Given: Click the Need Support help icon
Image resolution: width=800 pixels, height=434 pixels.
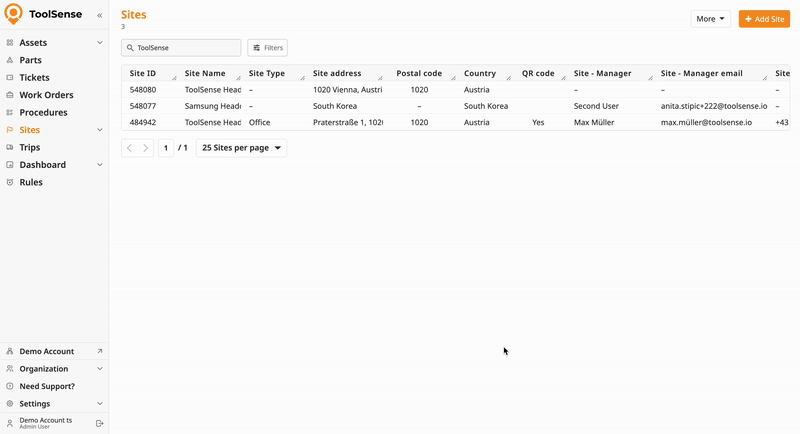Looking at the screenshot, I should click(x=10, y=386).
